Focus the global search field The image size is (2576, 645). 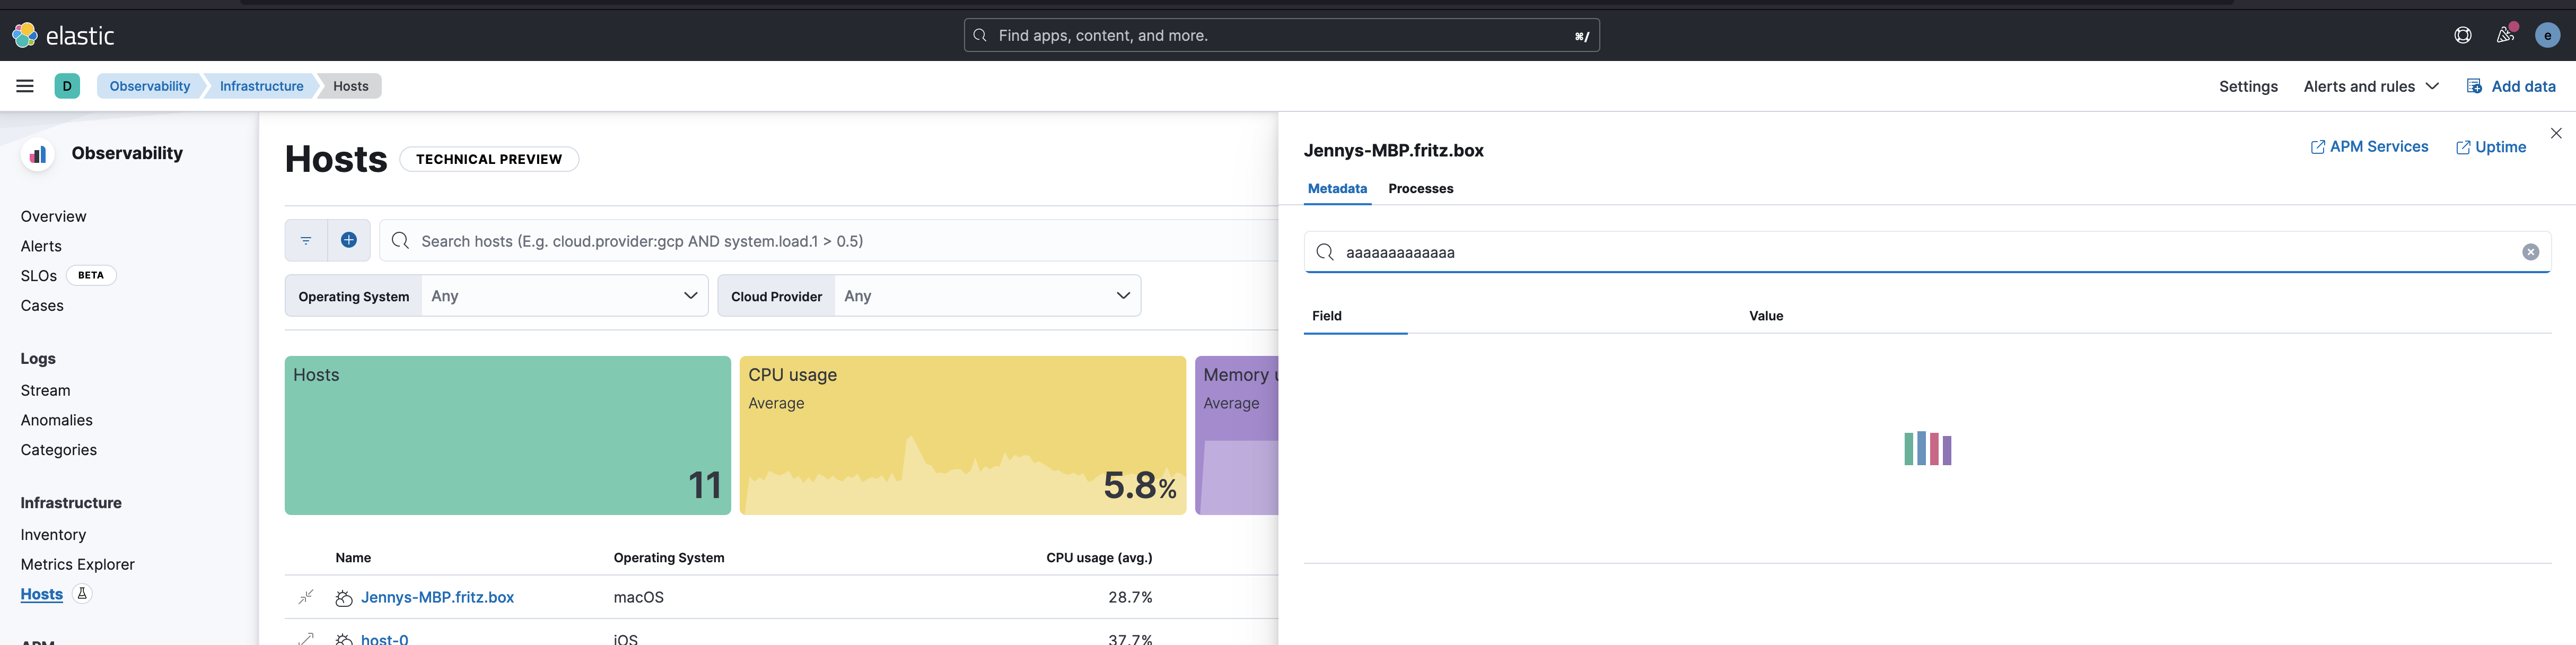point(1281,35)
